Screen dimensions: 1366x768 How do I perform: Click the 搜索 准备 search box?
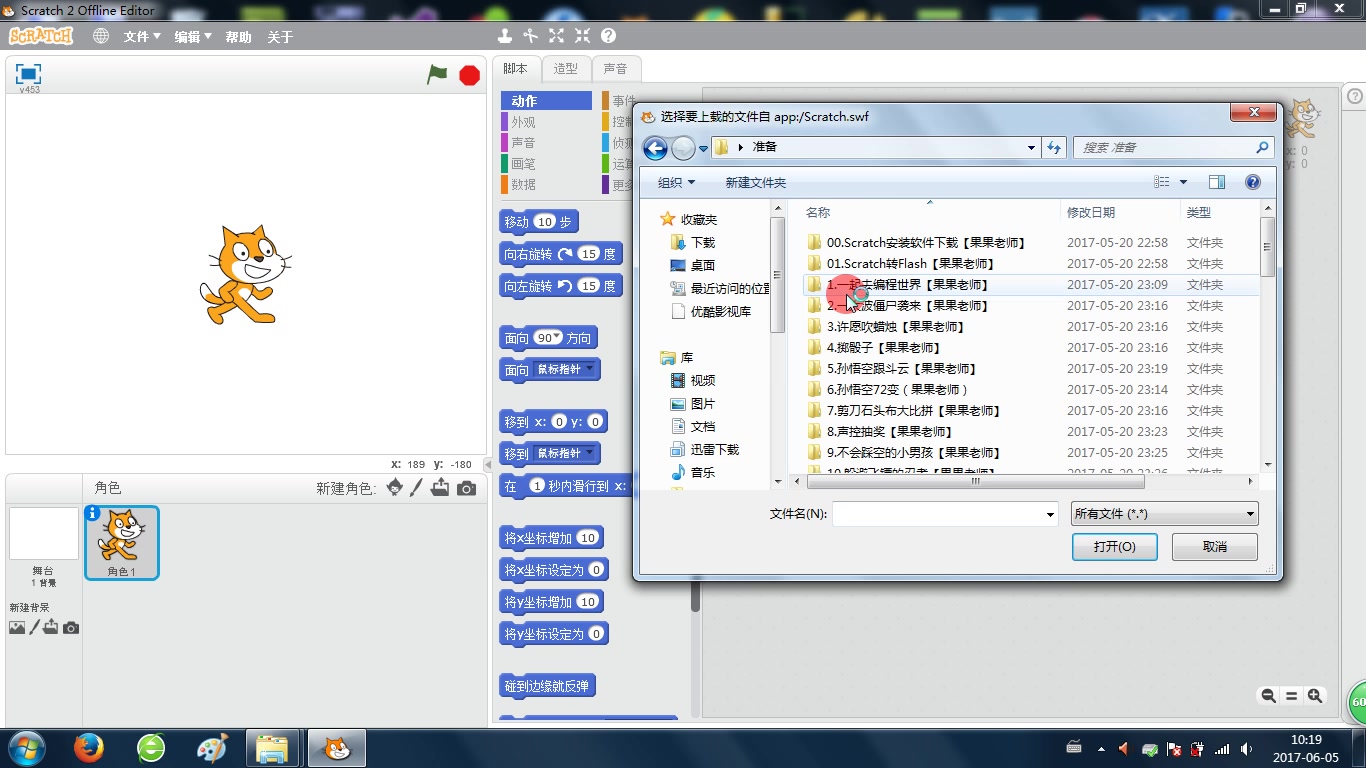[x=1174, y=147]
